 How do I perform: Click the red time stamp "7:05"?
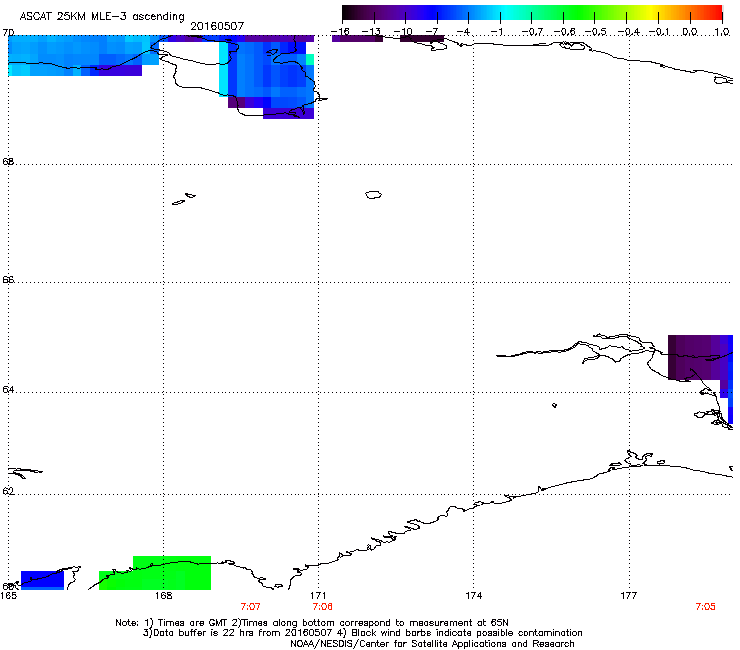point(706,607)
